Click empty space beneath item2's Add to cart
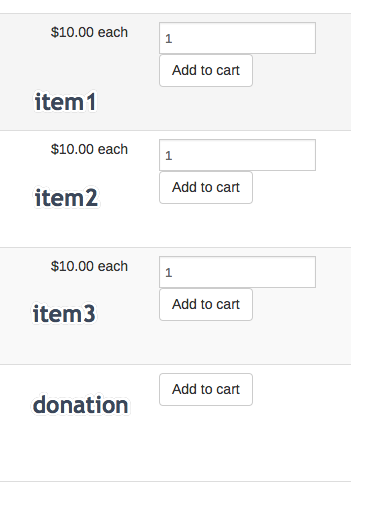Screen dimensions: 372x524 point(206,226)
